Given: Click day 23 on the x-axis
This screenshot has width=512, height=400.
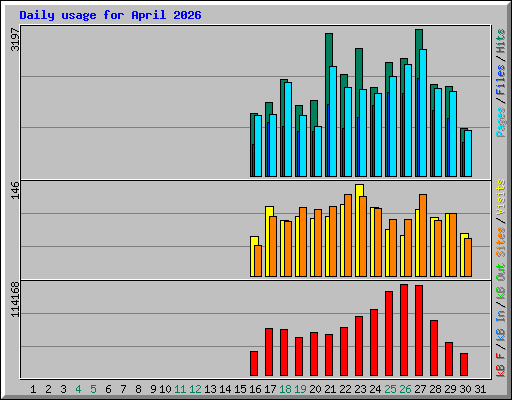Looking at the screenshot, I should click(x=360, y=389).
